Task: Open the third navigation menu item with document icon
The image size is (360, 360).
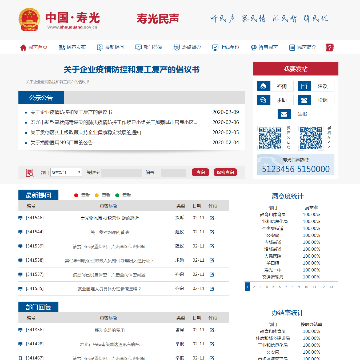Action: [110, 47]
